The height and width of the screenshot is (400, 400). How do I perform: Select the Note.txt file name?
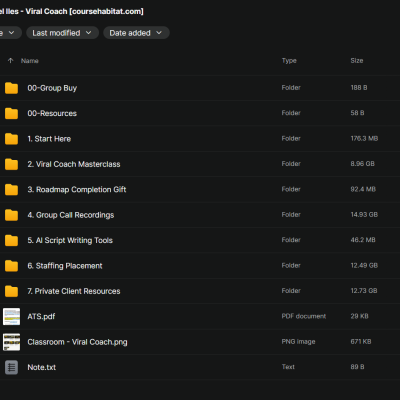[42, 367]
